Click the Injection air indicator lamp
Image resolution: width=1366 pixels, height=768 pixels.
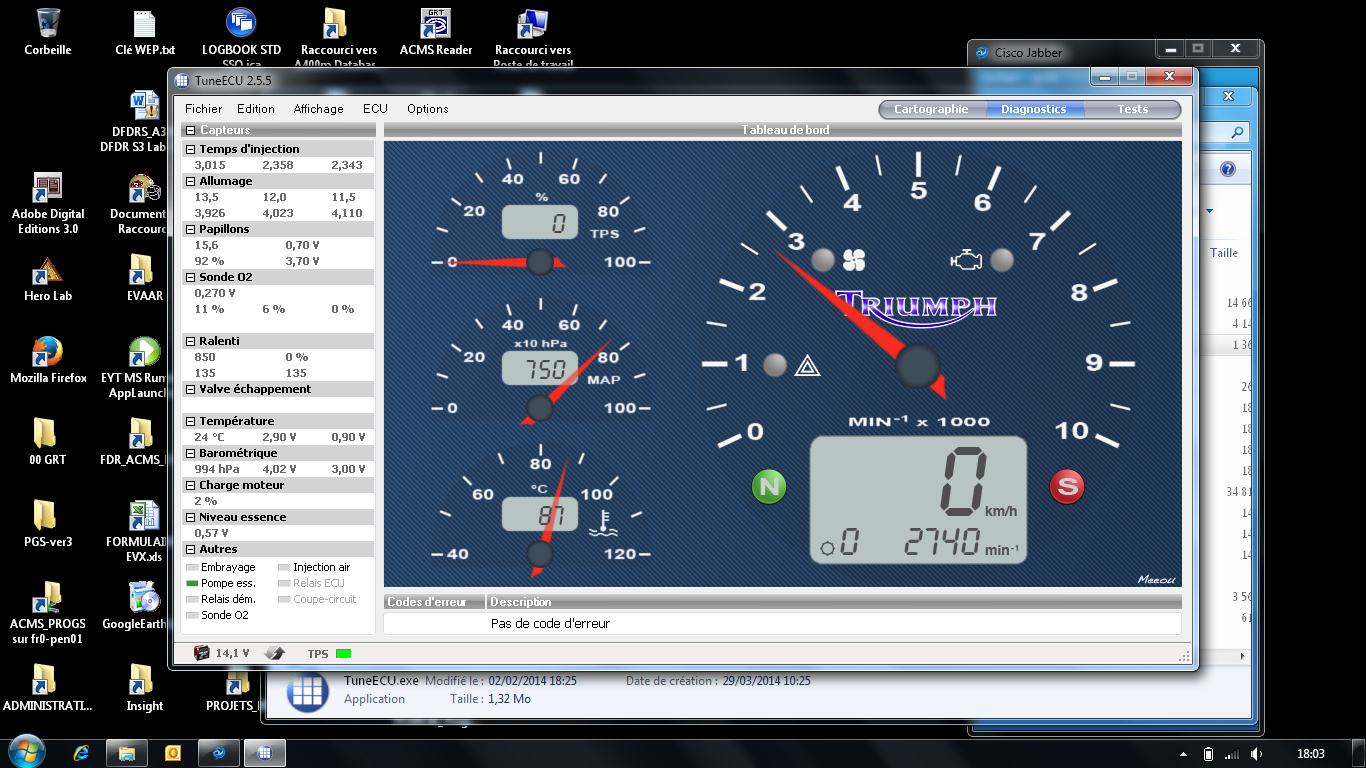point(284,568)
